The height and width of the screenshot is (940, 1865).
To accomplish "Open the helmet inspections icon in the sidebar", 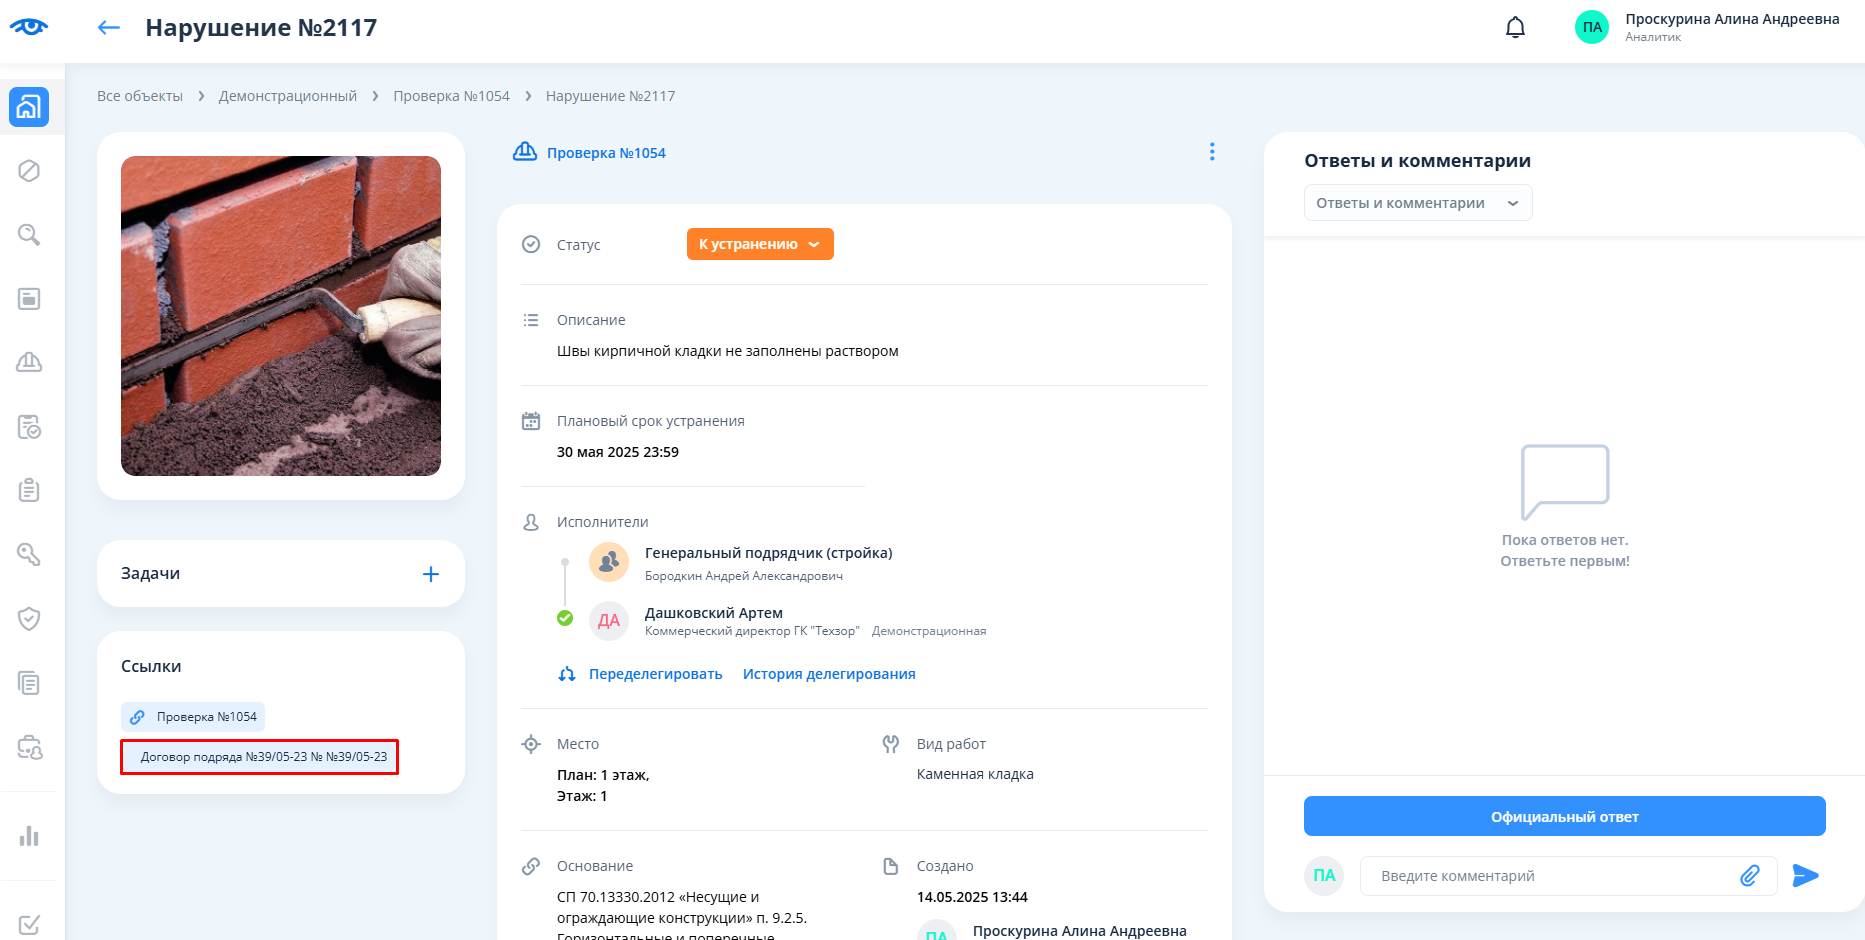I will (29, 362).
